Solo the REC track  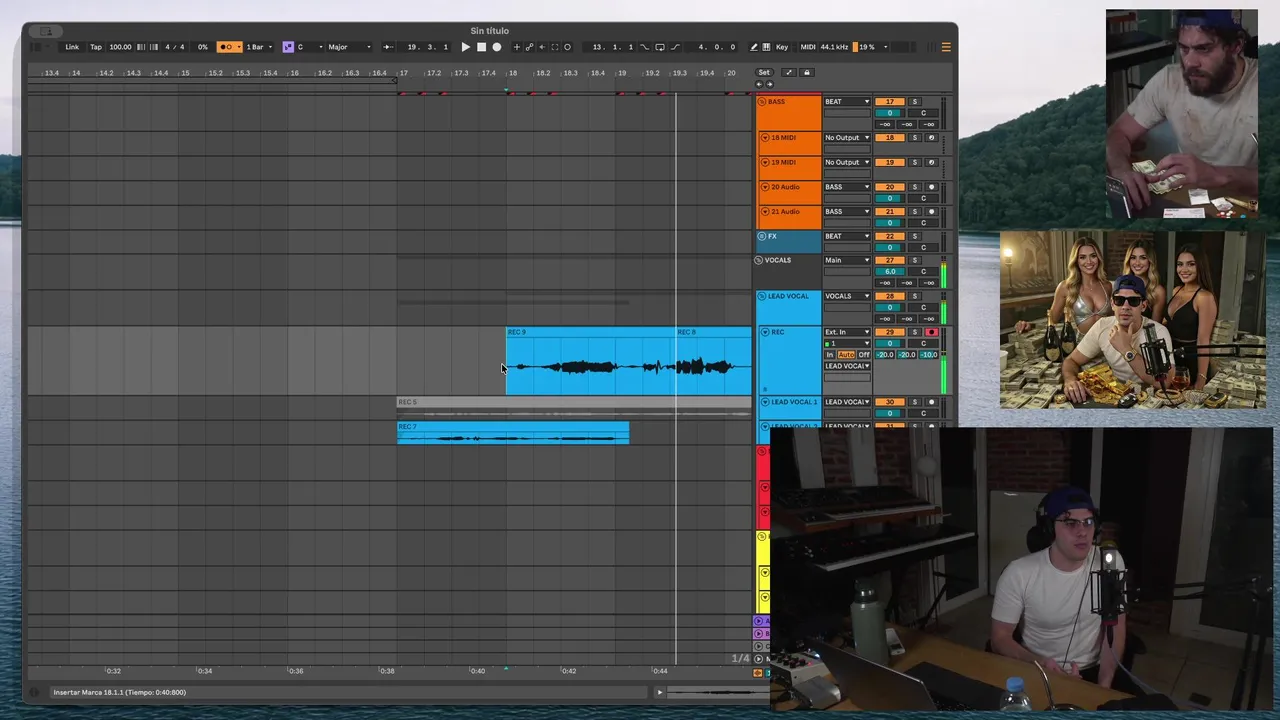coord(914,332)
